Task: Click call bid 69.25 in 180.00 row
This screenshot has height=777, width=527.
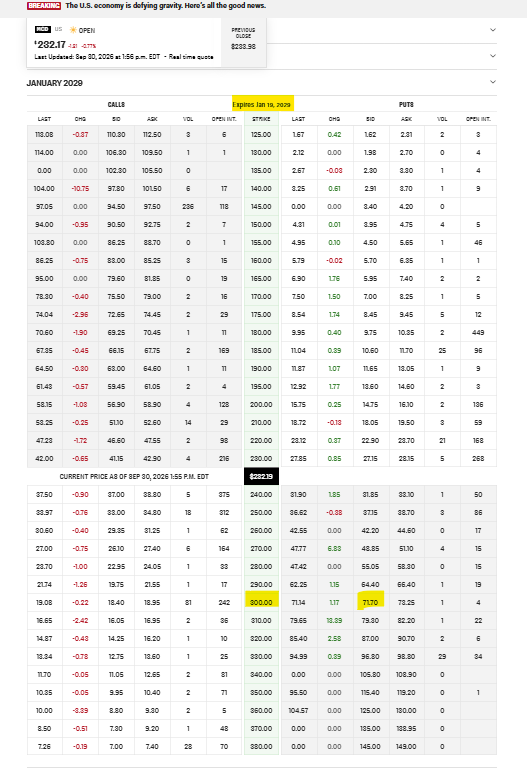Action: coord(116,333)
